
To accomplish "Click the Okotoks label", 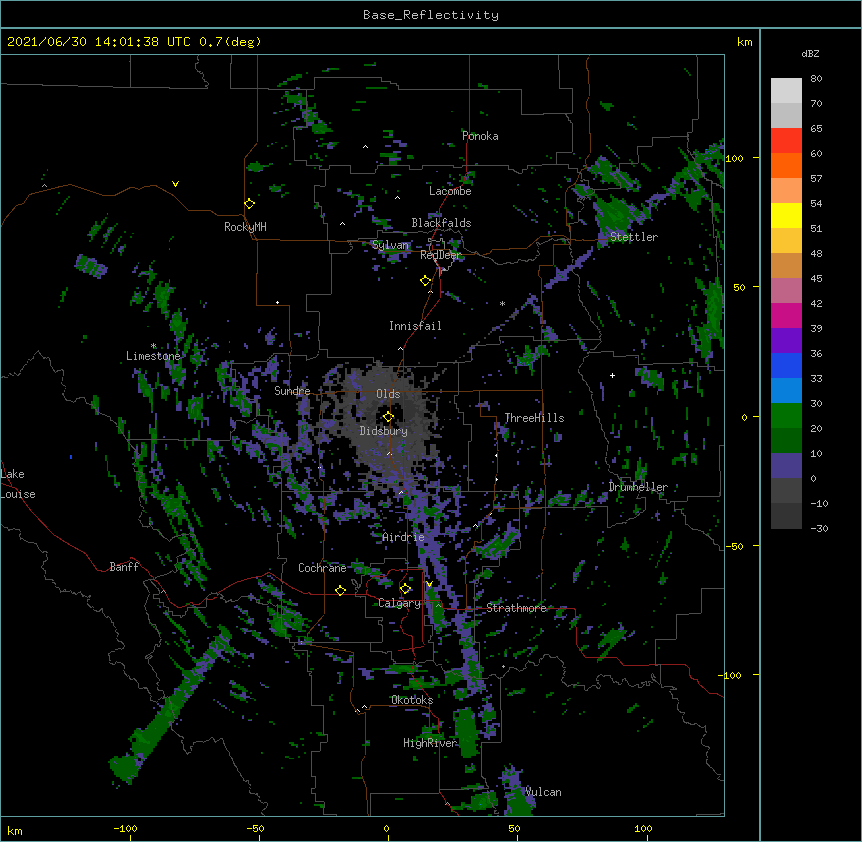I will tap(412, 700).
